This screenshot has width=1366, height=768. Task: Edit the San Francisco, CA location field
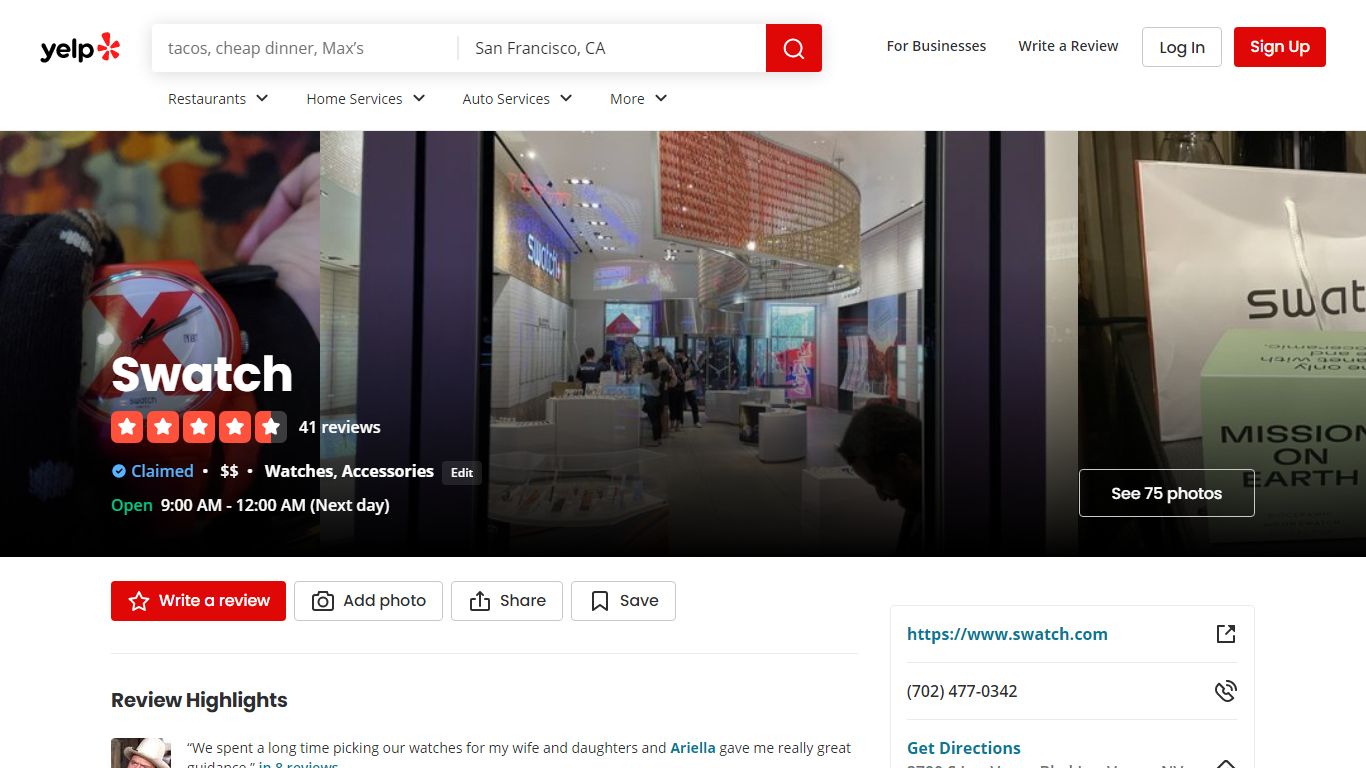click(612, 48)
